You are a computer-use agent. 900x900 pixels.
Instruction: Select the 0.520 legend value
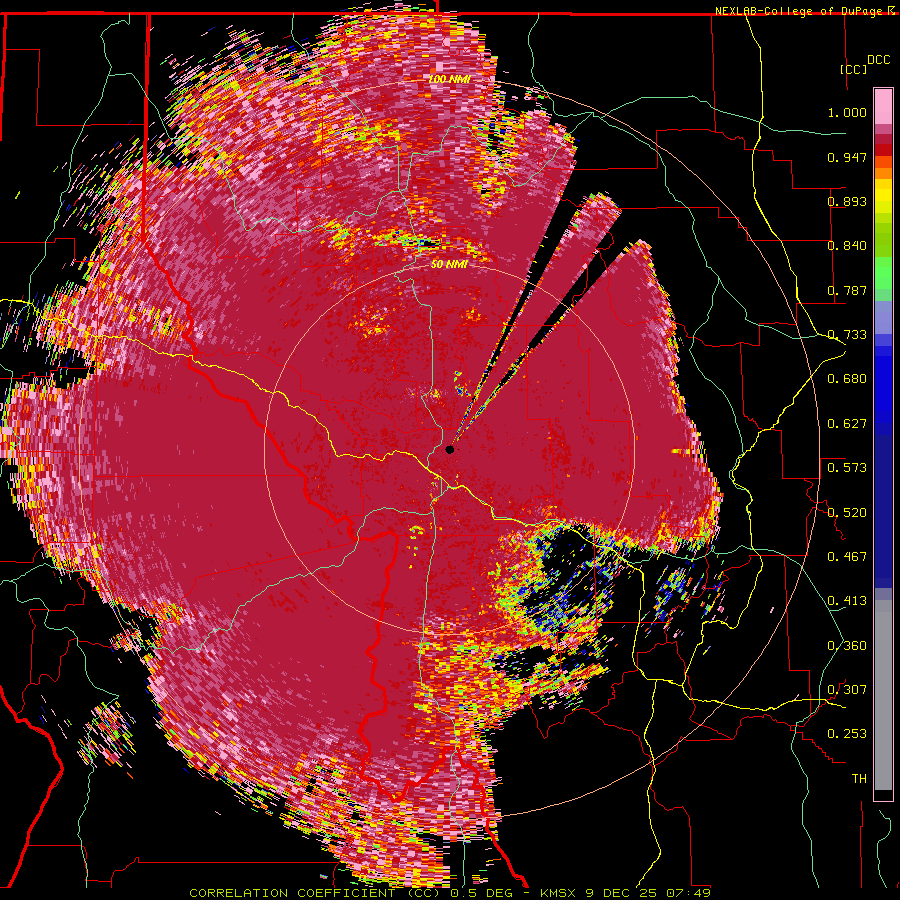click(847, 513)
